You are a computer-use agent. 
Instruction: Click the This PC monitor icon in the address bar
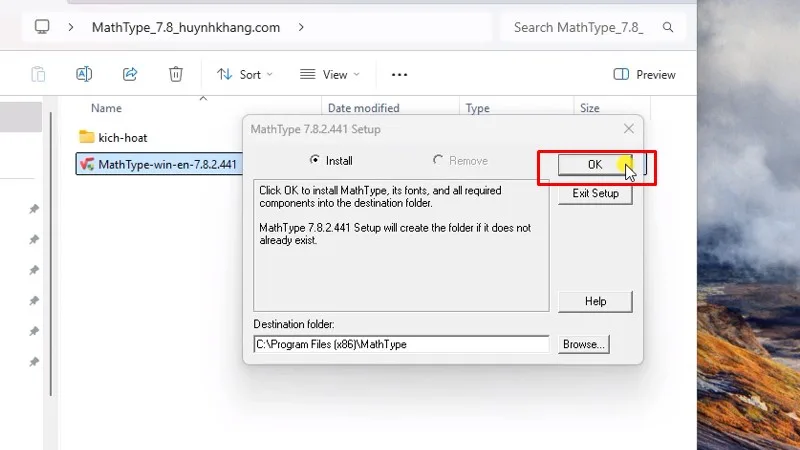pos(42,27)
